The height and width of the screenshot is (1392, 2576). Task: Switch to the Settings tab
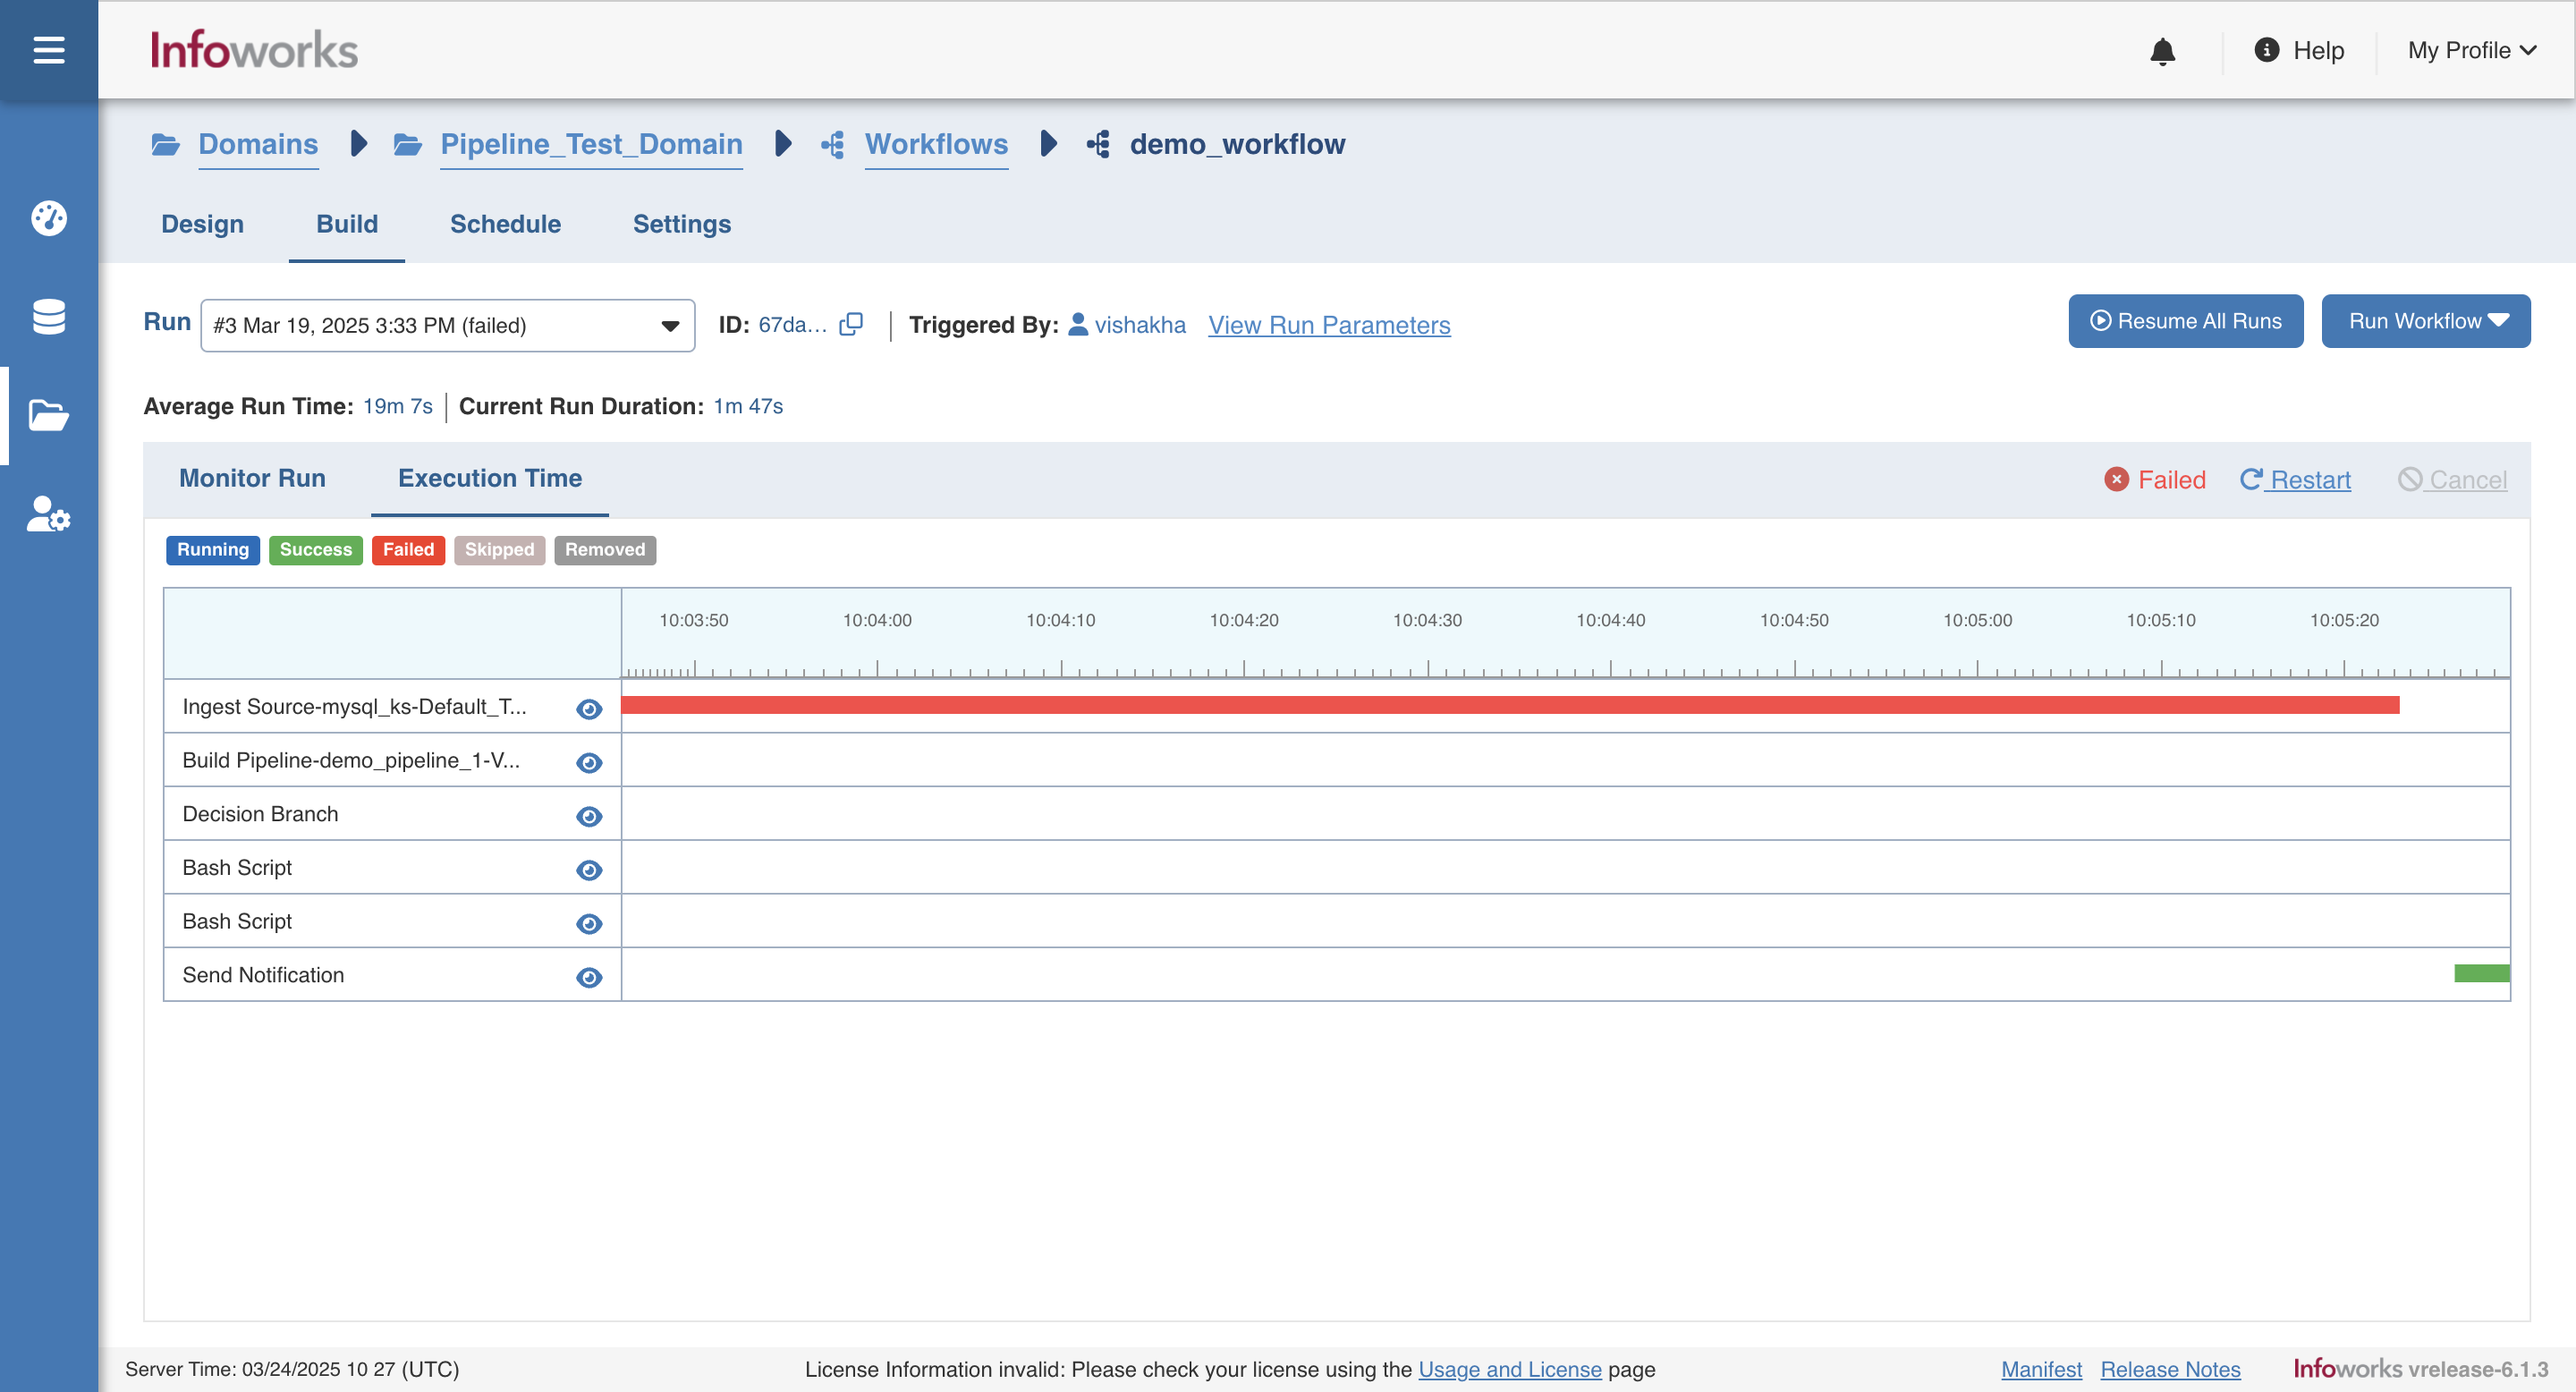(682, 224)
